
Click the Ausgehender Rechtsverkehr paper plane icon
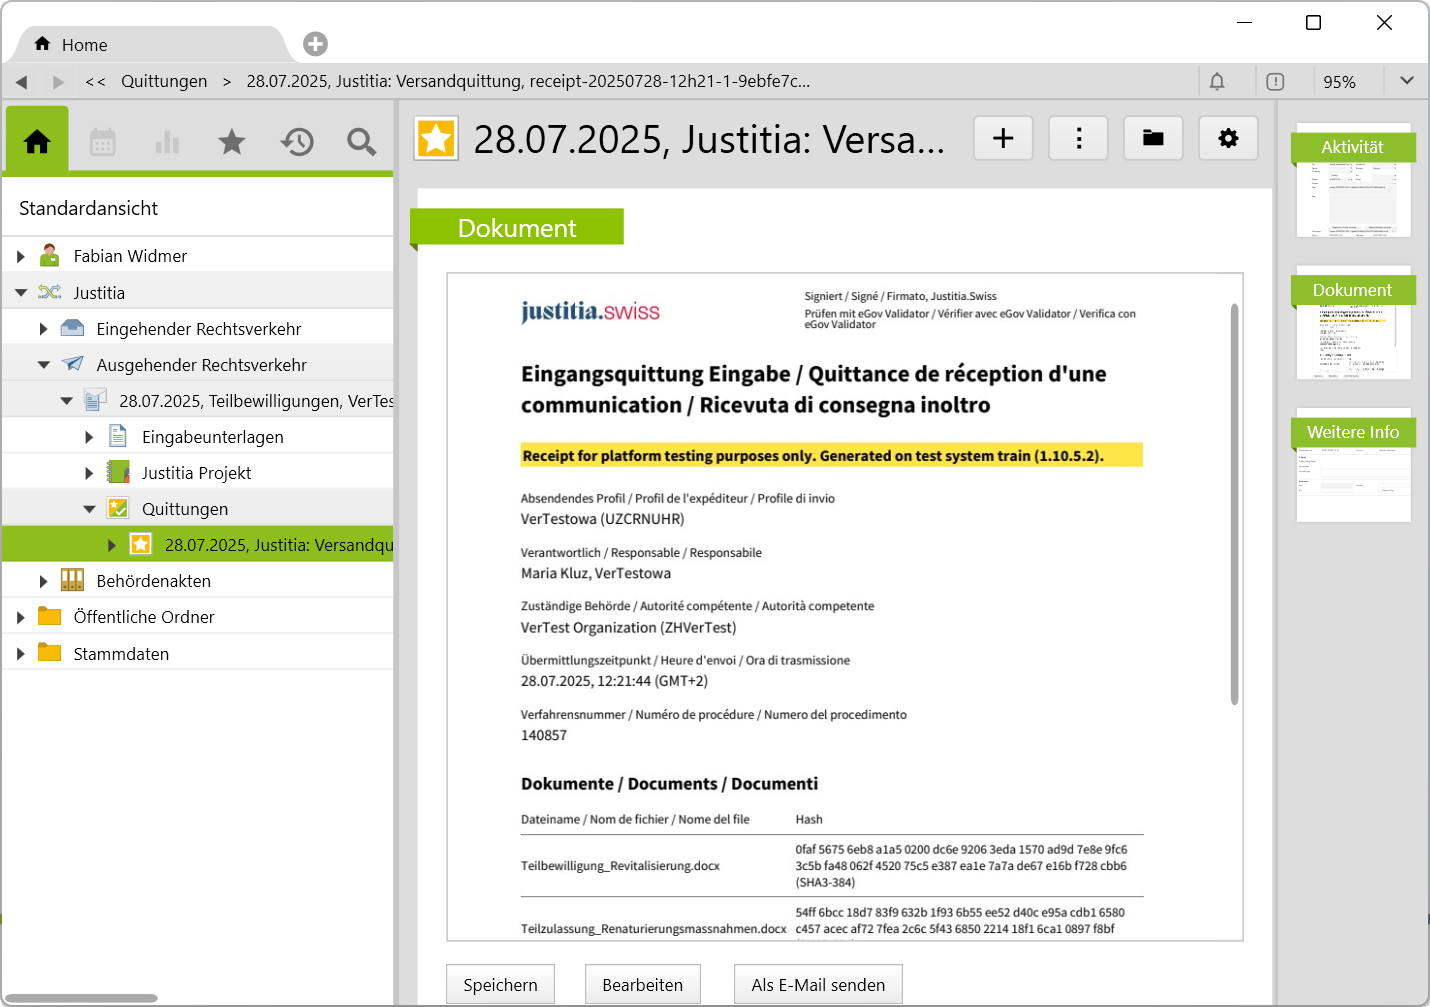[x=72, y=364]
